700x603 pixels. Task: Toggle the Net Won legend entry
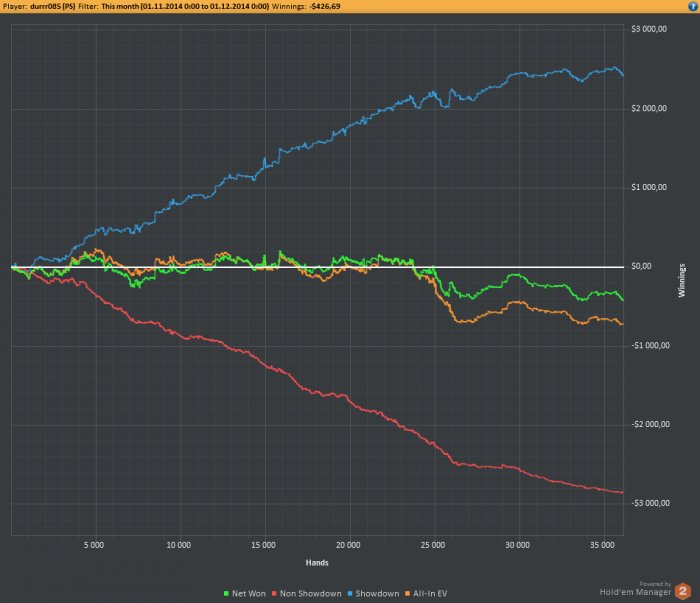245,594
